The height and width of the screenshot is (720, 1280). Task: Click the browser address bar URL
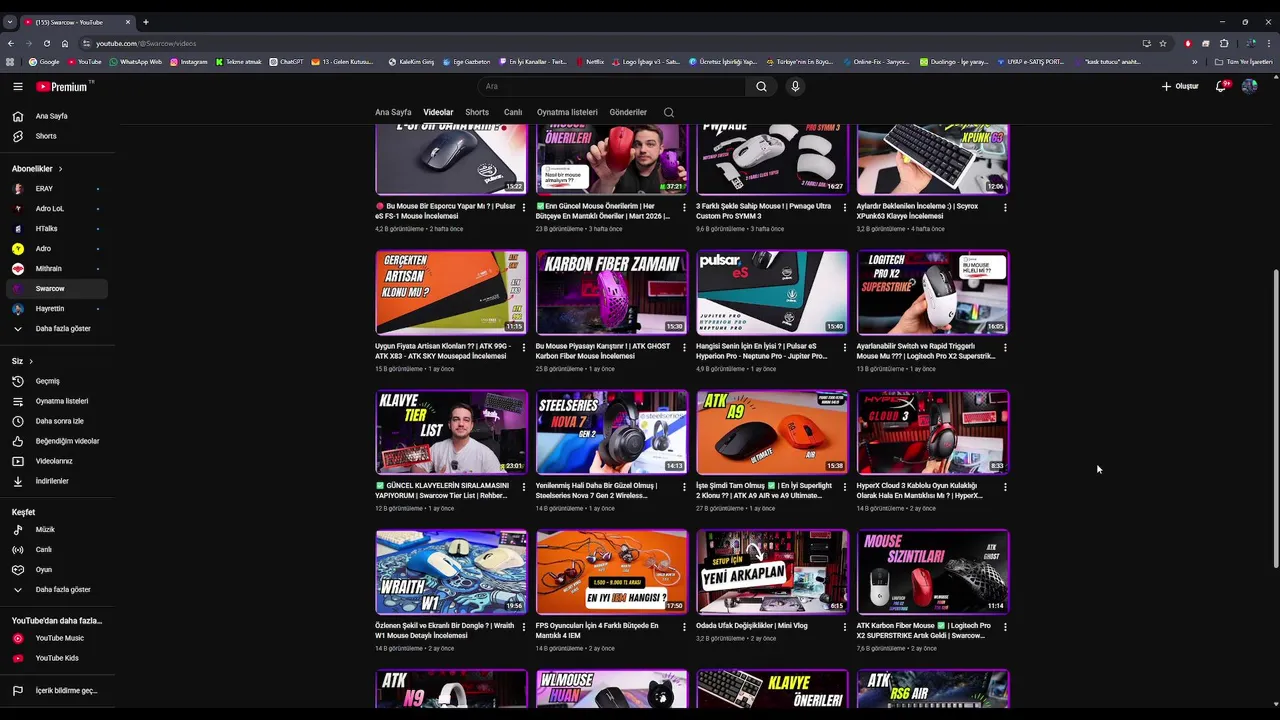[146, 43]
